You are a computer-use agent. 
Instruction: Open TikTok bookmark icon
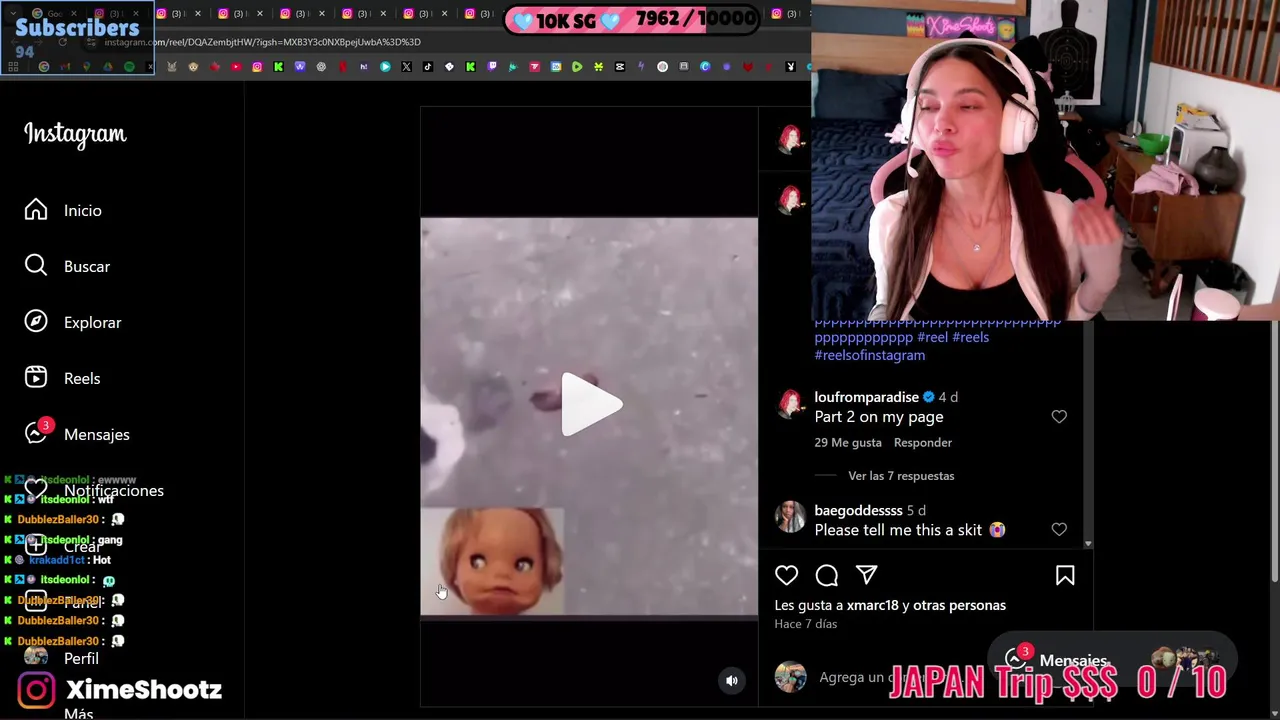click(x=428, y=67)
